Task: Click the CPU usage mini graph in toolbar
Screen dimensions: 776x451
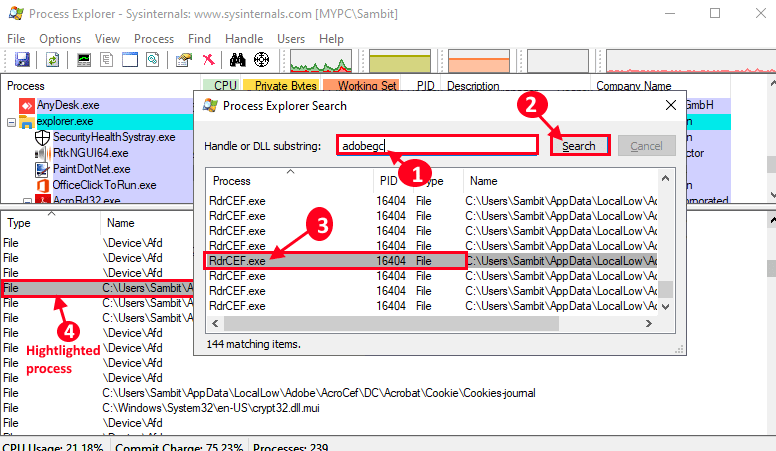Action: click(x=321, y=61)
